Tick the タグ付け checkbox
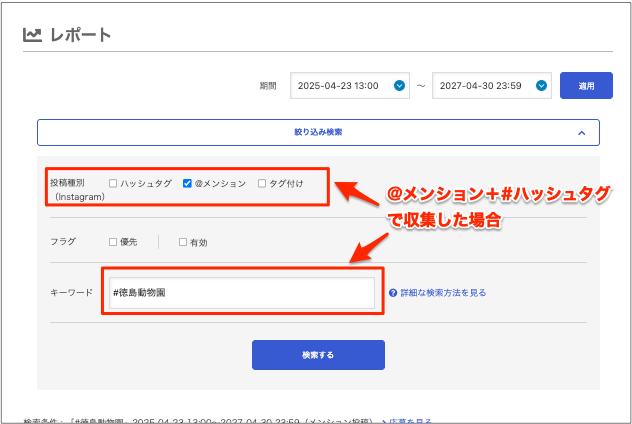The height and width of the screenshot is (424, 632). tap(262, 184)
